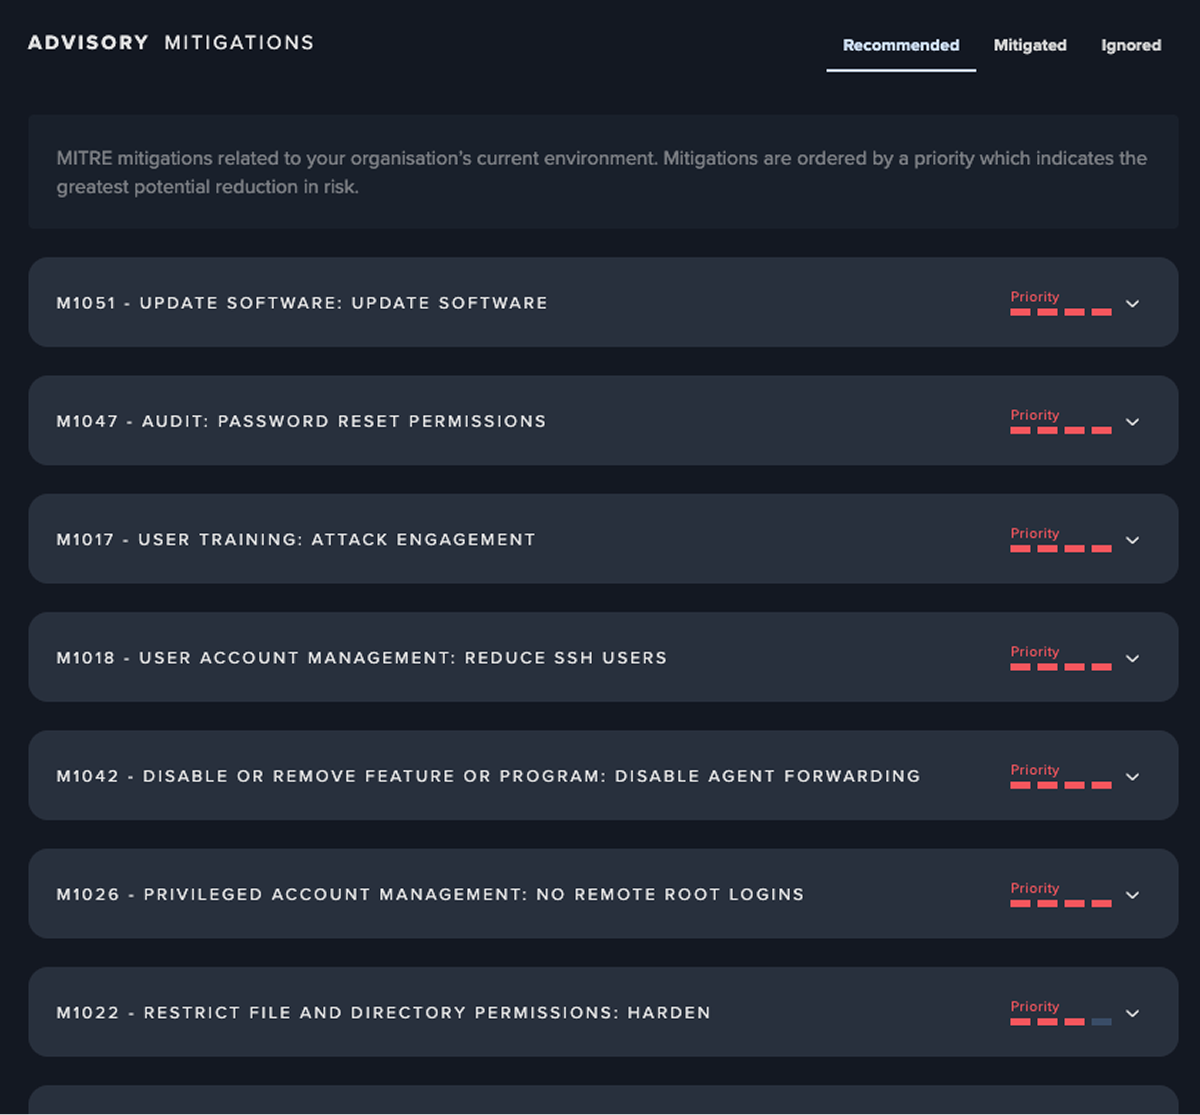Expand the M1022 Restrict File Permissions chevron

[x=1132, y=1013]
